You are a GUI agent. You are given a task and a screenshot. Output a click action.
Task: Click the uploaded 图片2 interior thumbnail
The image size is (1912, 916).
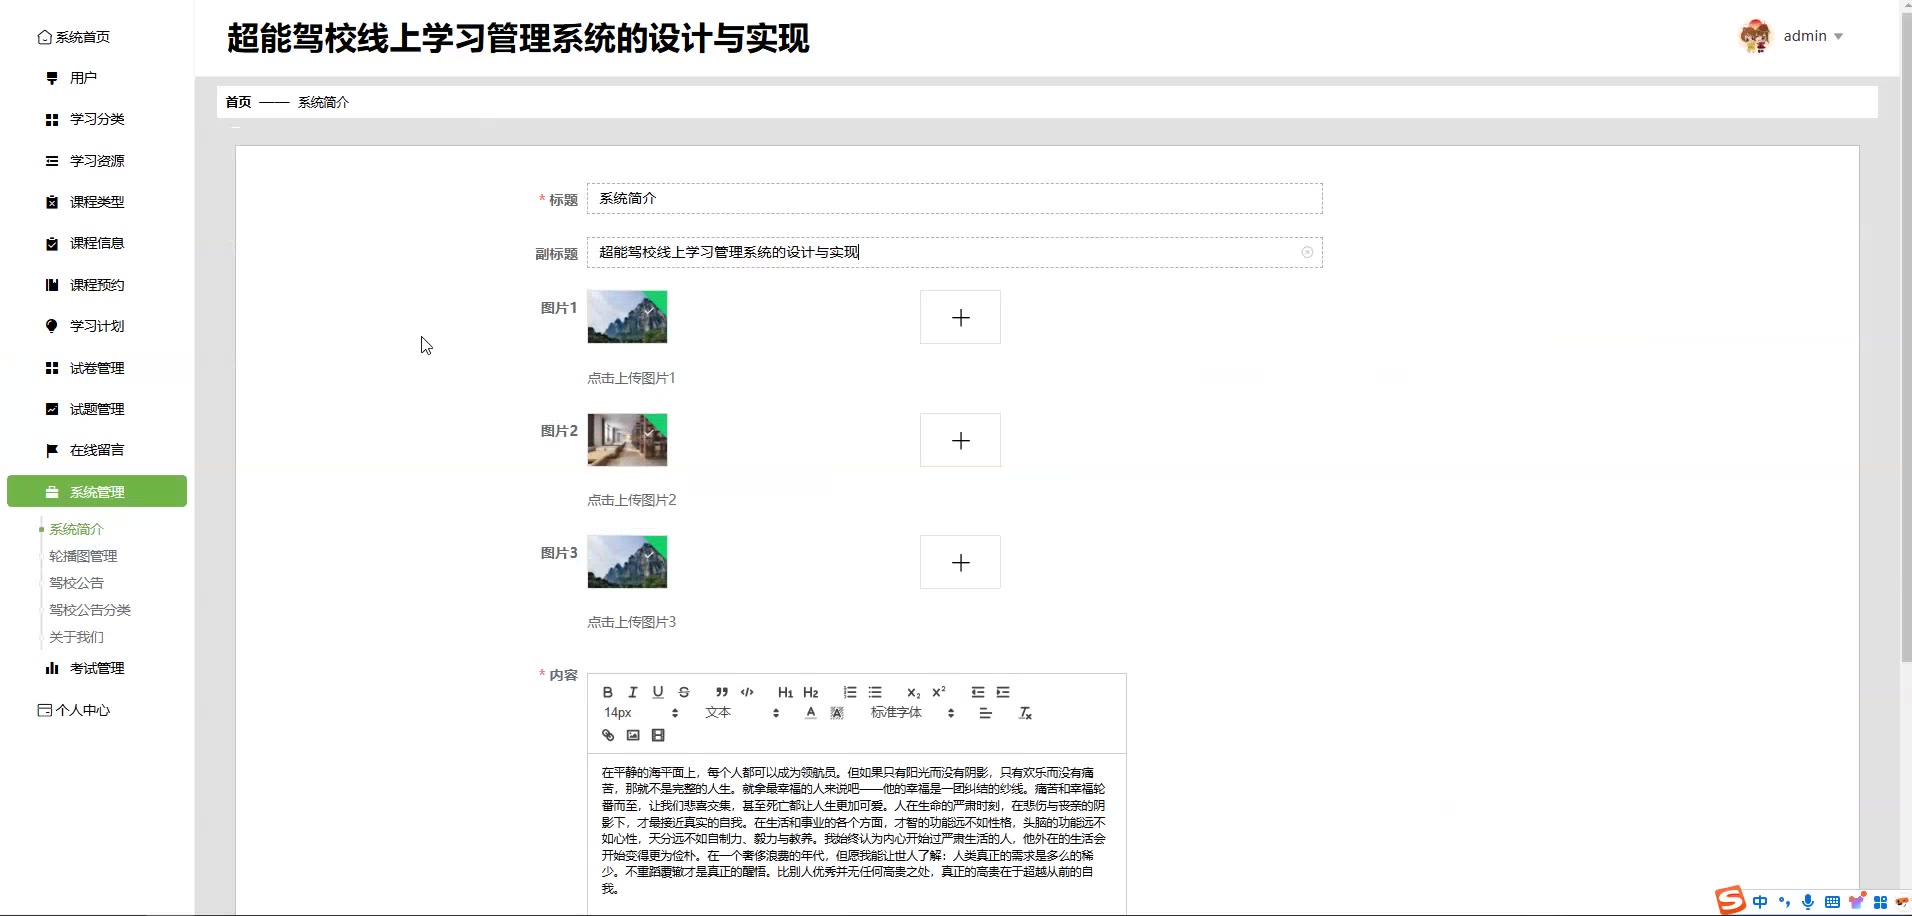pyautogui.click(x=627, y=440)
